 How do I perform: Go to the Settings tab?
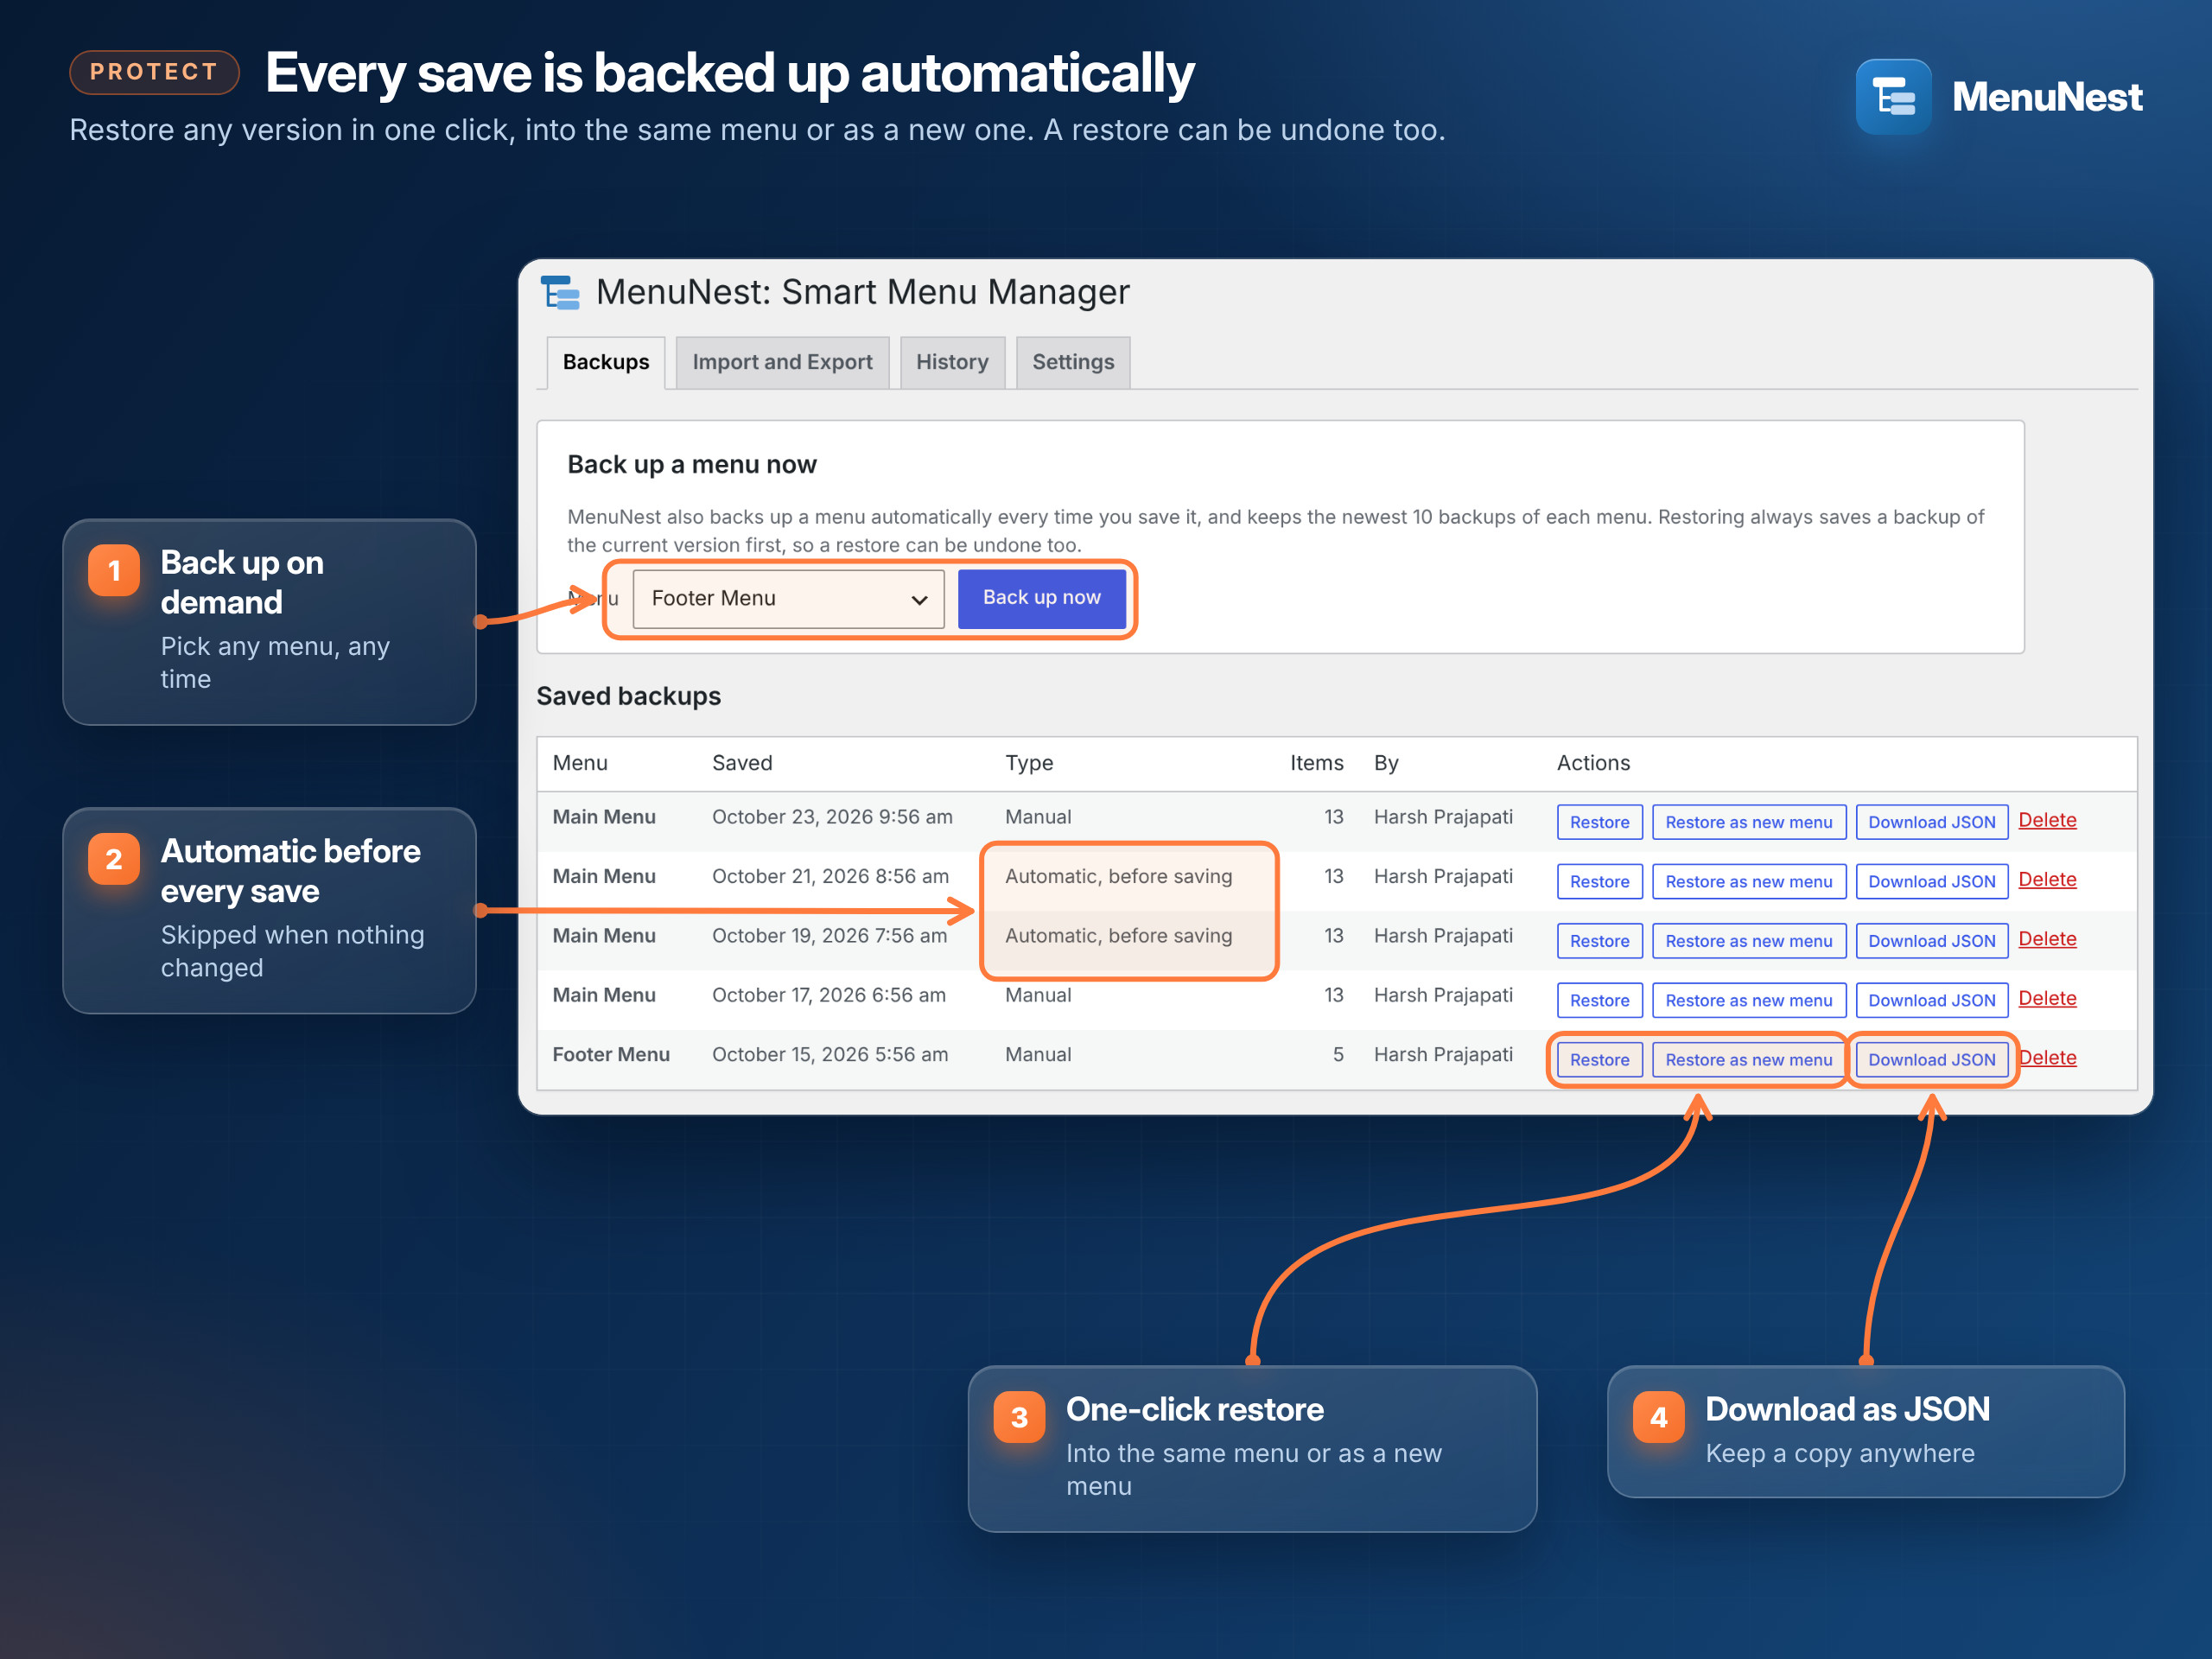(1073, 362)
